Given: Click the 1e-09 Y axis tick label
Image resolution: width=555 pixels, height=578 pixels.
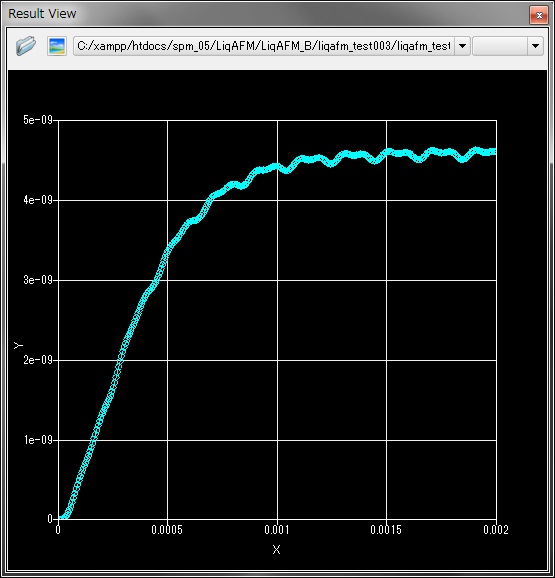Looking at the screenshot, I should (38, 440).
